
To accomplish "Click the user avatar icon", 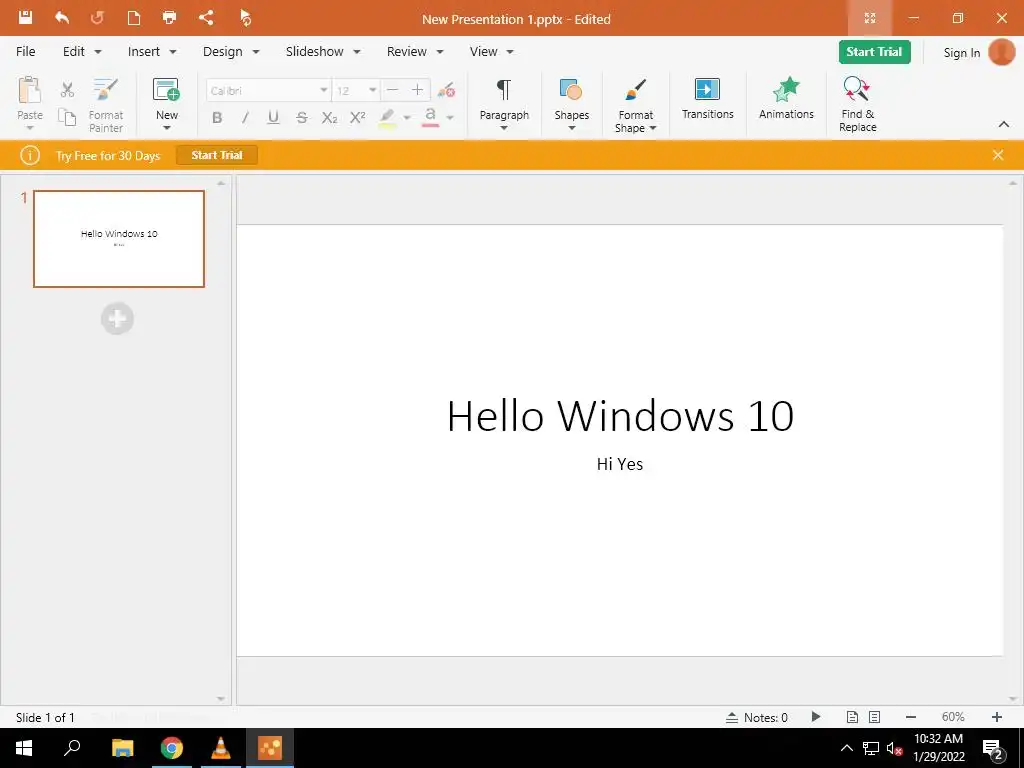I will tap(1002, 52).
